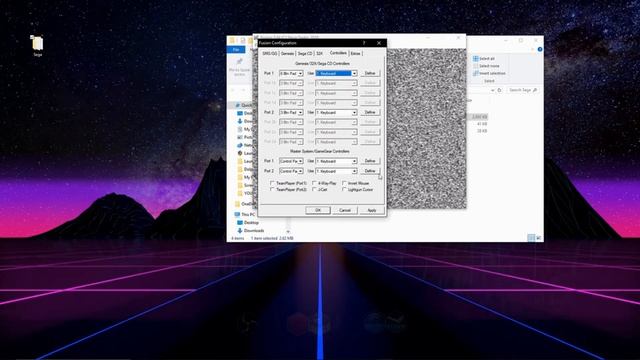Select This PC in navigation pane

(x=244, y=214)
